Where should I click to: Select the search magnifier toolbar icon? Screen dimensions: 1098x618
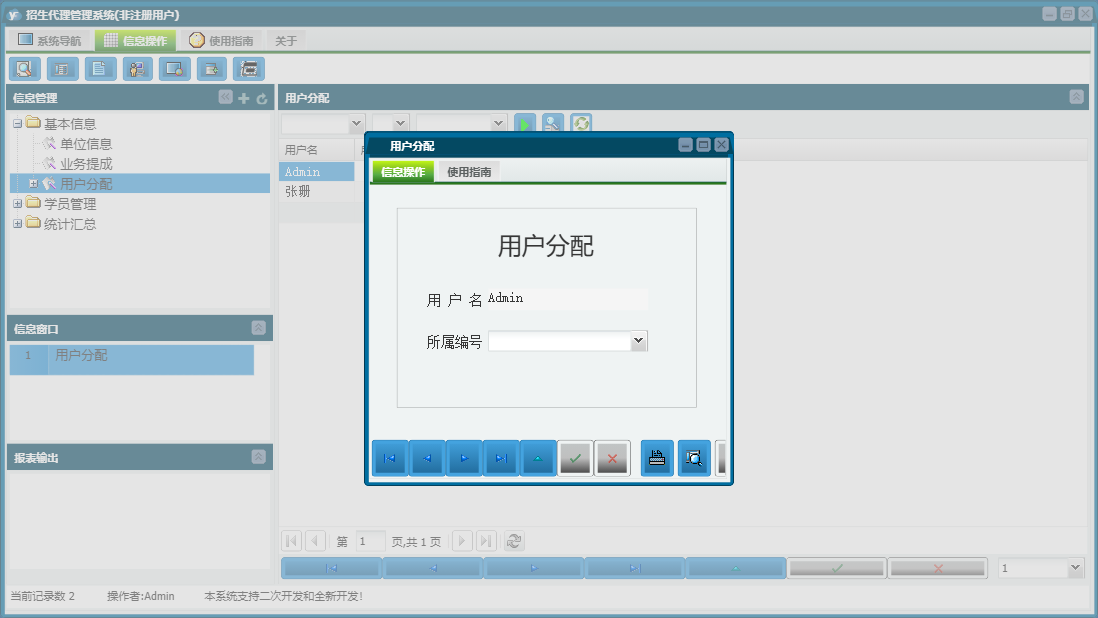click(x=24, y=68)
